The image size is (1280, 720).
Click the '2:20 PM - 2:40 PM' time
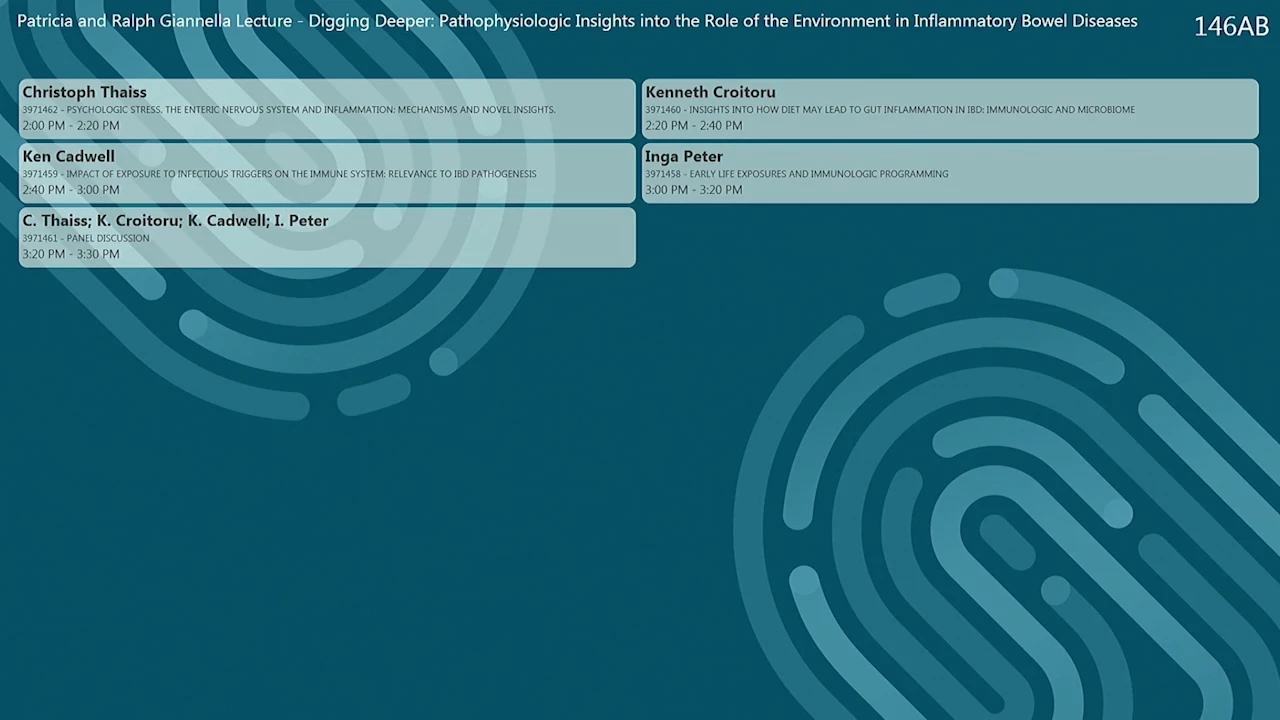coord(694,126)
